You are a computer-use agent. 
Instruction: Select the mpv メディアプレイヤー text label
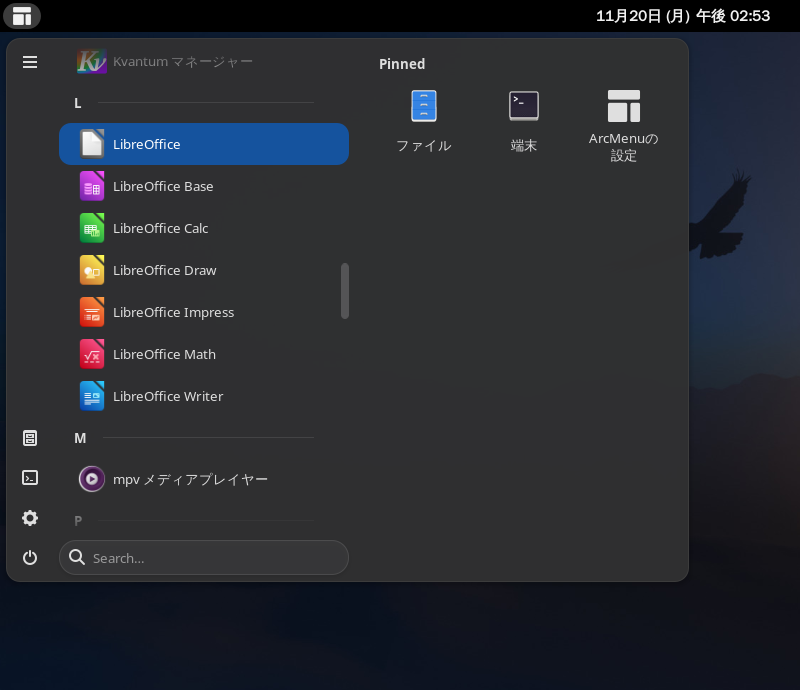pyautogui.click(x=190, y=480)
